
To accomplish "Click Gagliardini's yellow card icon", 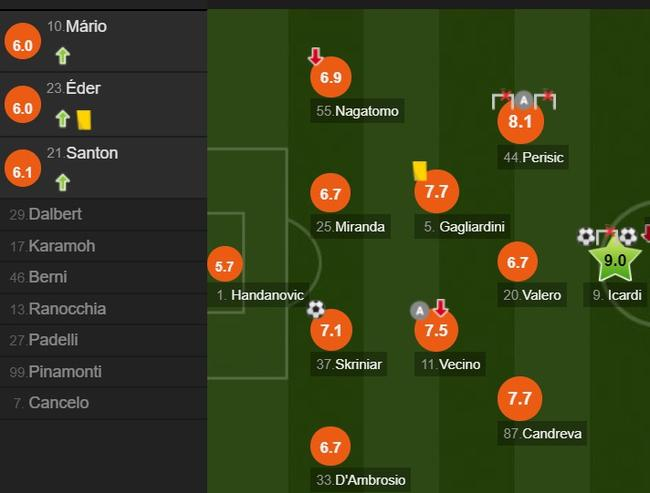I will (420, 171).
